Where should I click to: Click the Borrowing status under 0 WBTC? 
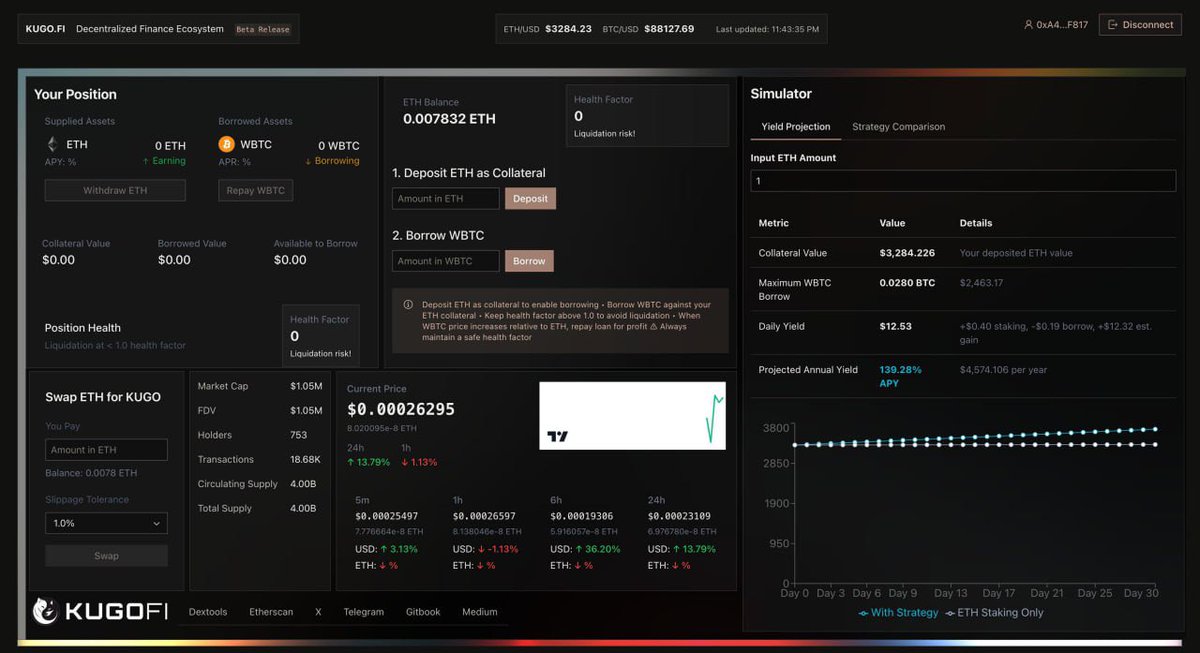click(332, 161)
